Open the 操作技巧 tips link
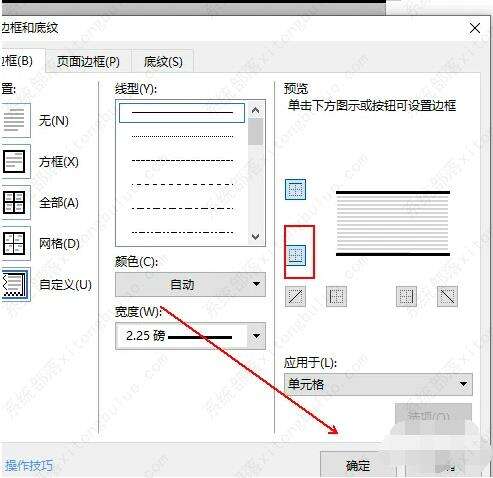 tap(29, 465)
